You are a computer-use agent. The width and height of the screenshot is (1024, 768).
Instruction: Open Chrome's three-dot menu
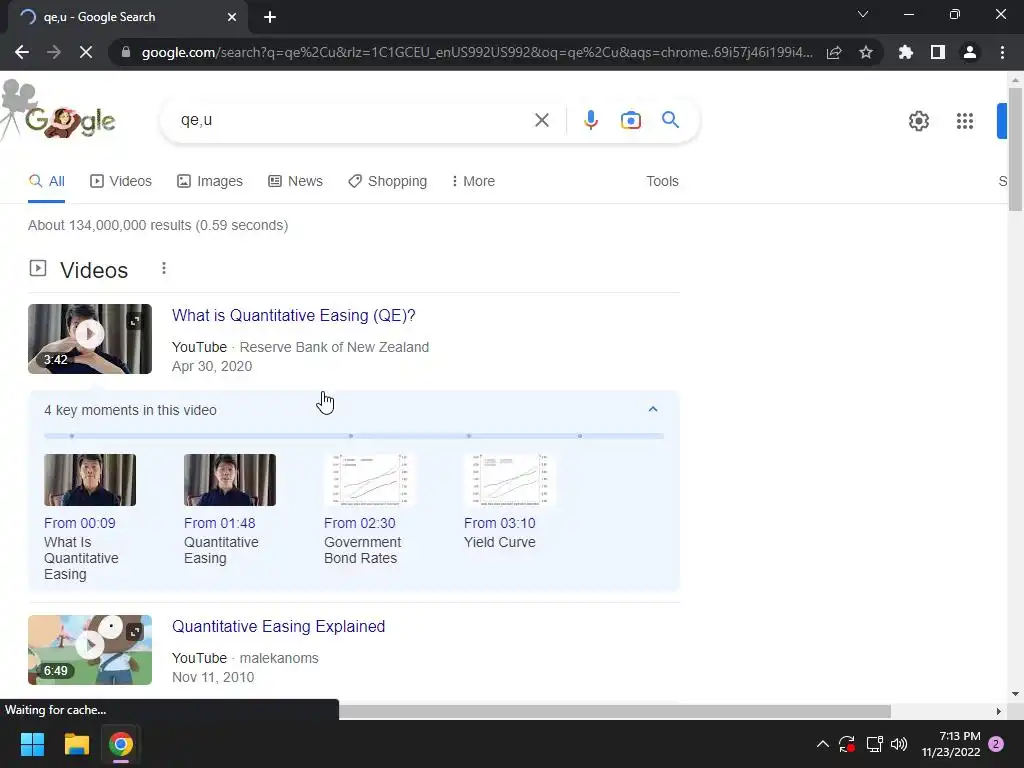pyautogui.click(x=1002, y=52)
